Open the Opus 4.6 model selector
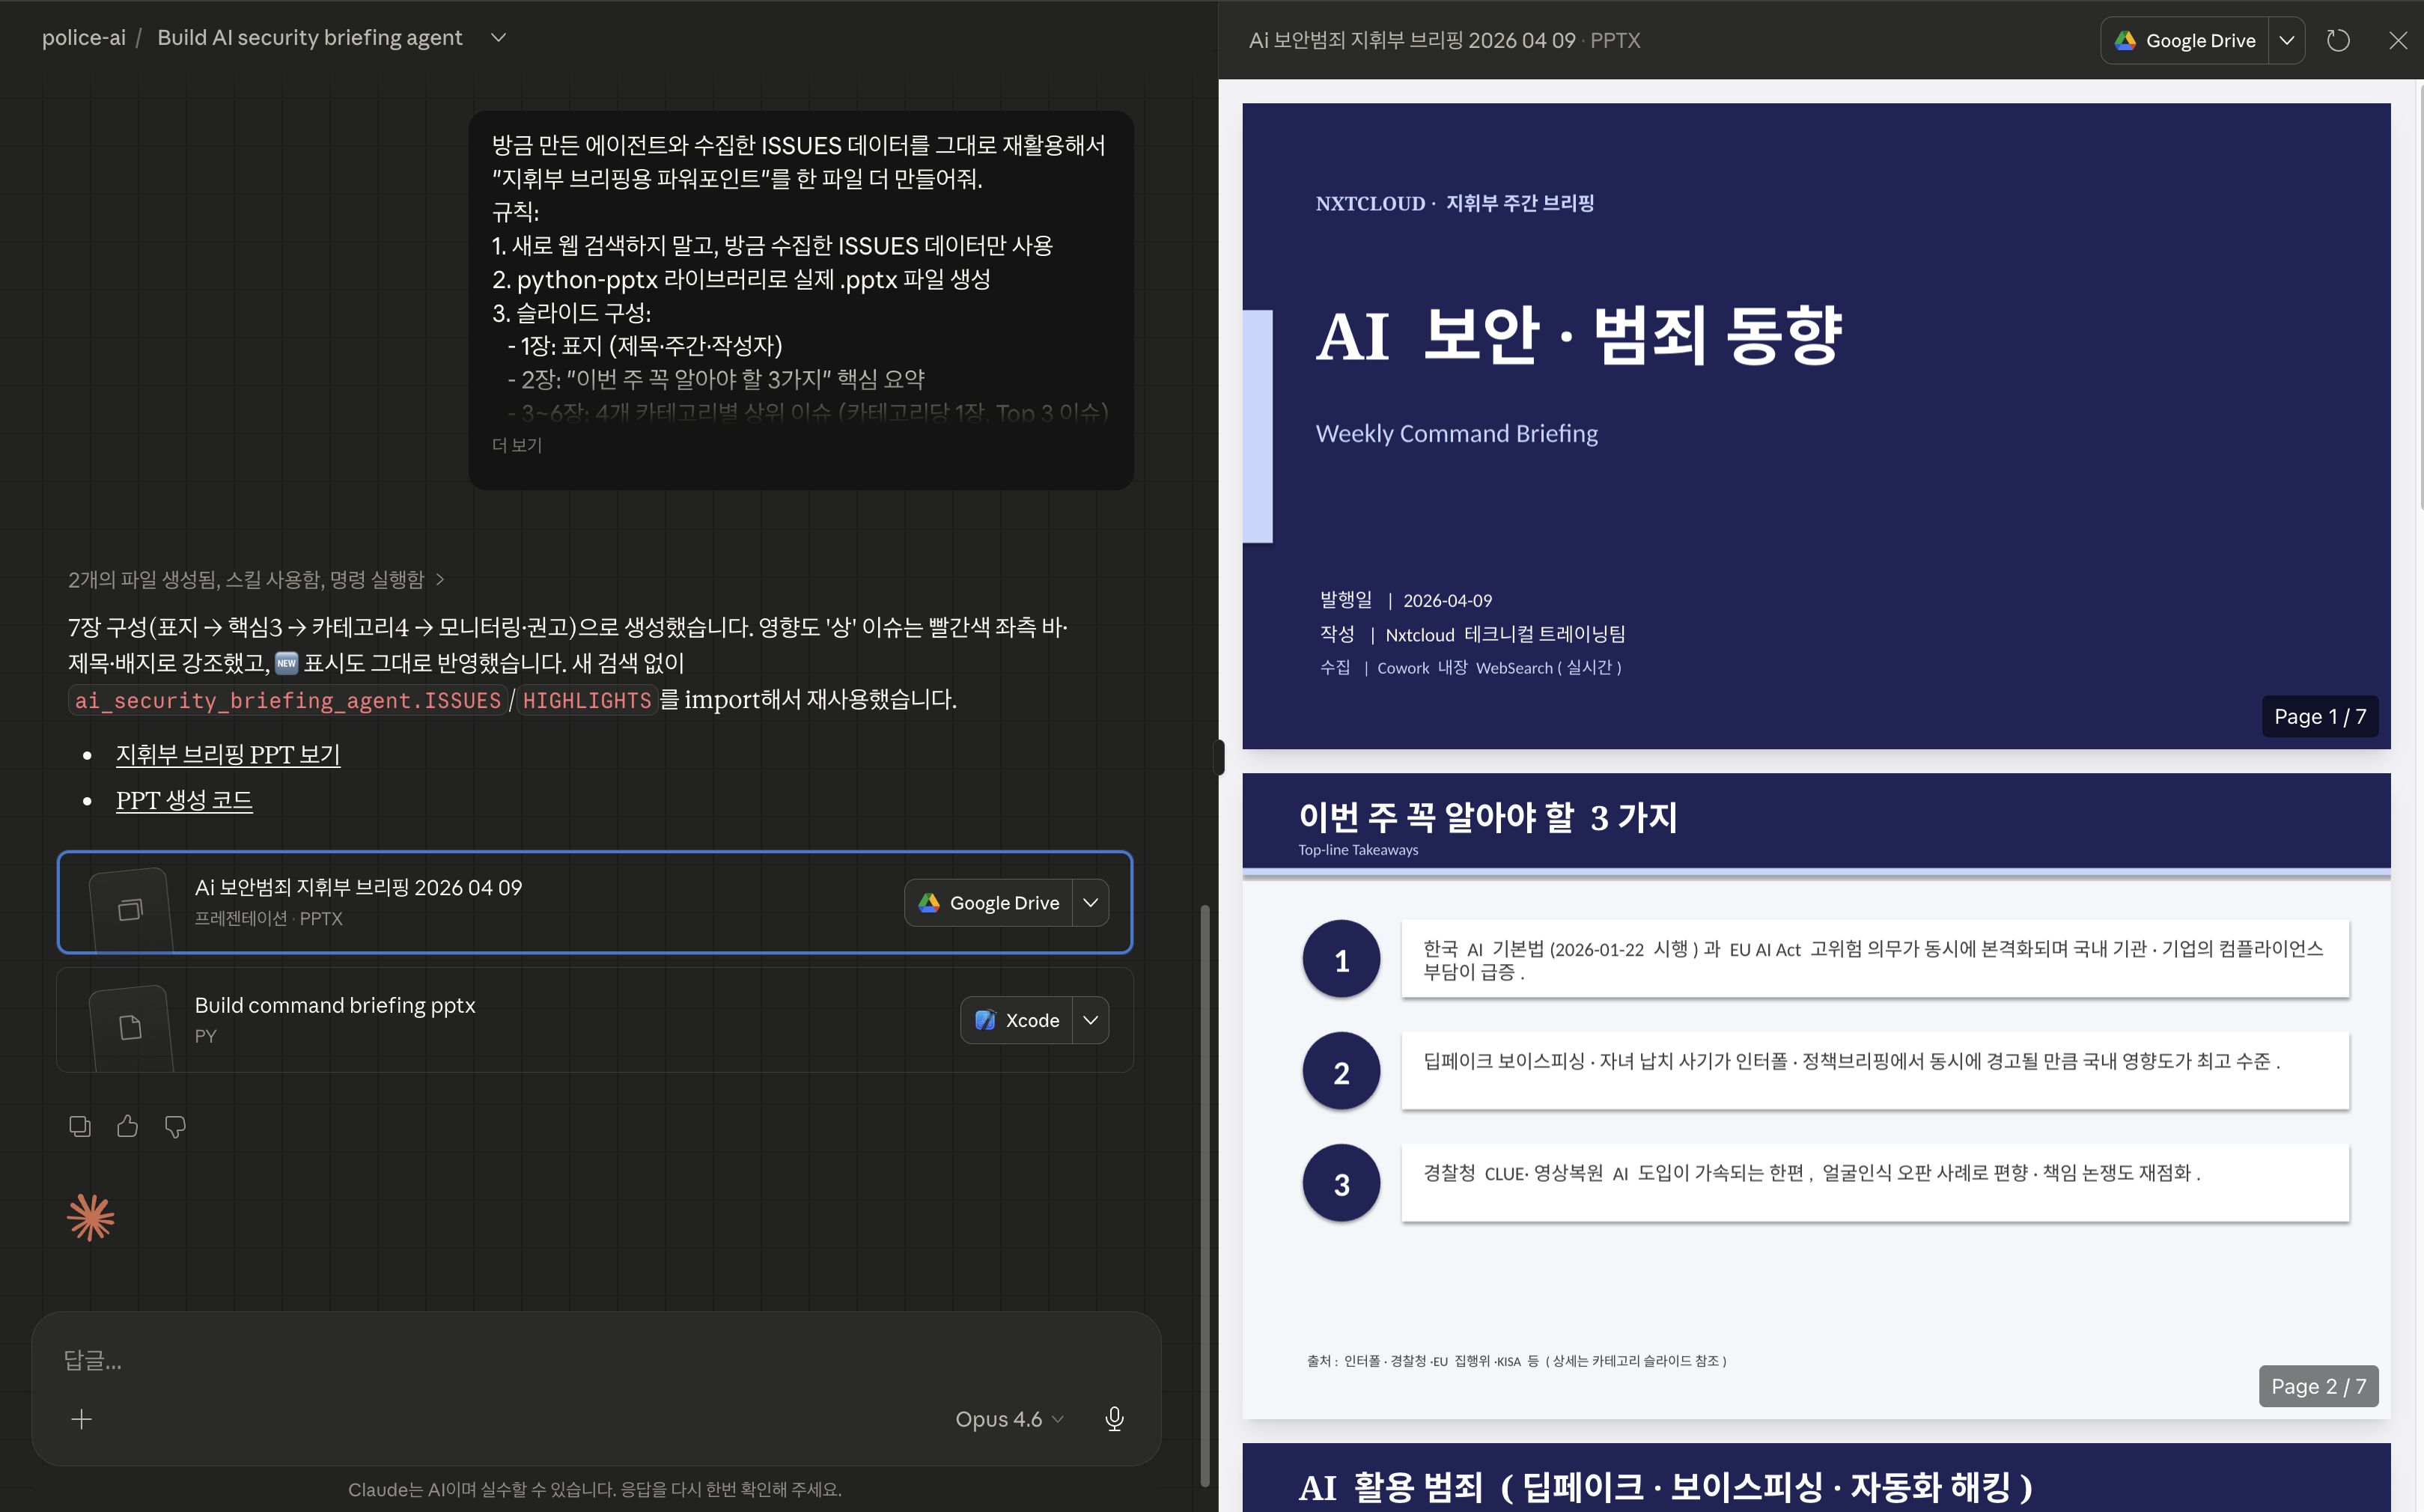2424x1512 pixels. [x=1009, y=1419]
